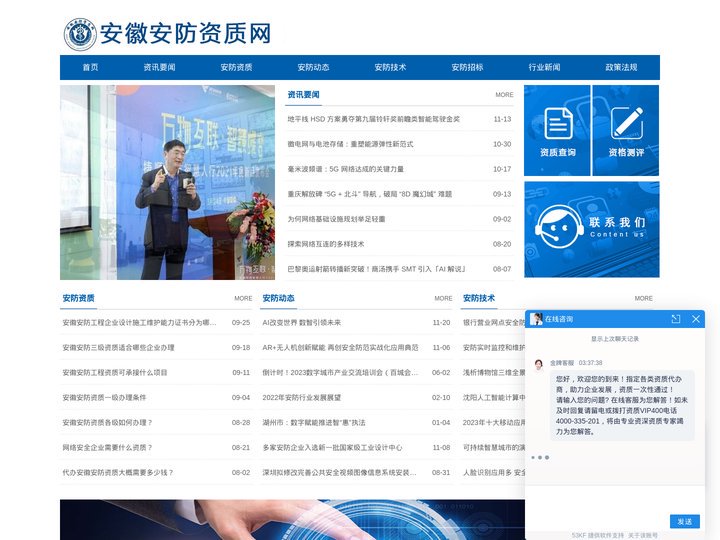Click MORE beside 安防资质 section
This screenshot has height=540, width=720.
243,298
